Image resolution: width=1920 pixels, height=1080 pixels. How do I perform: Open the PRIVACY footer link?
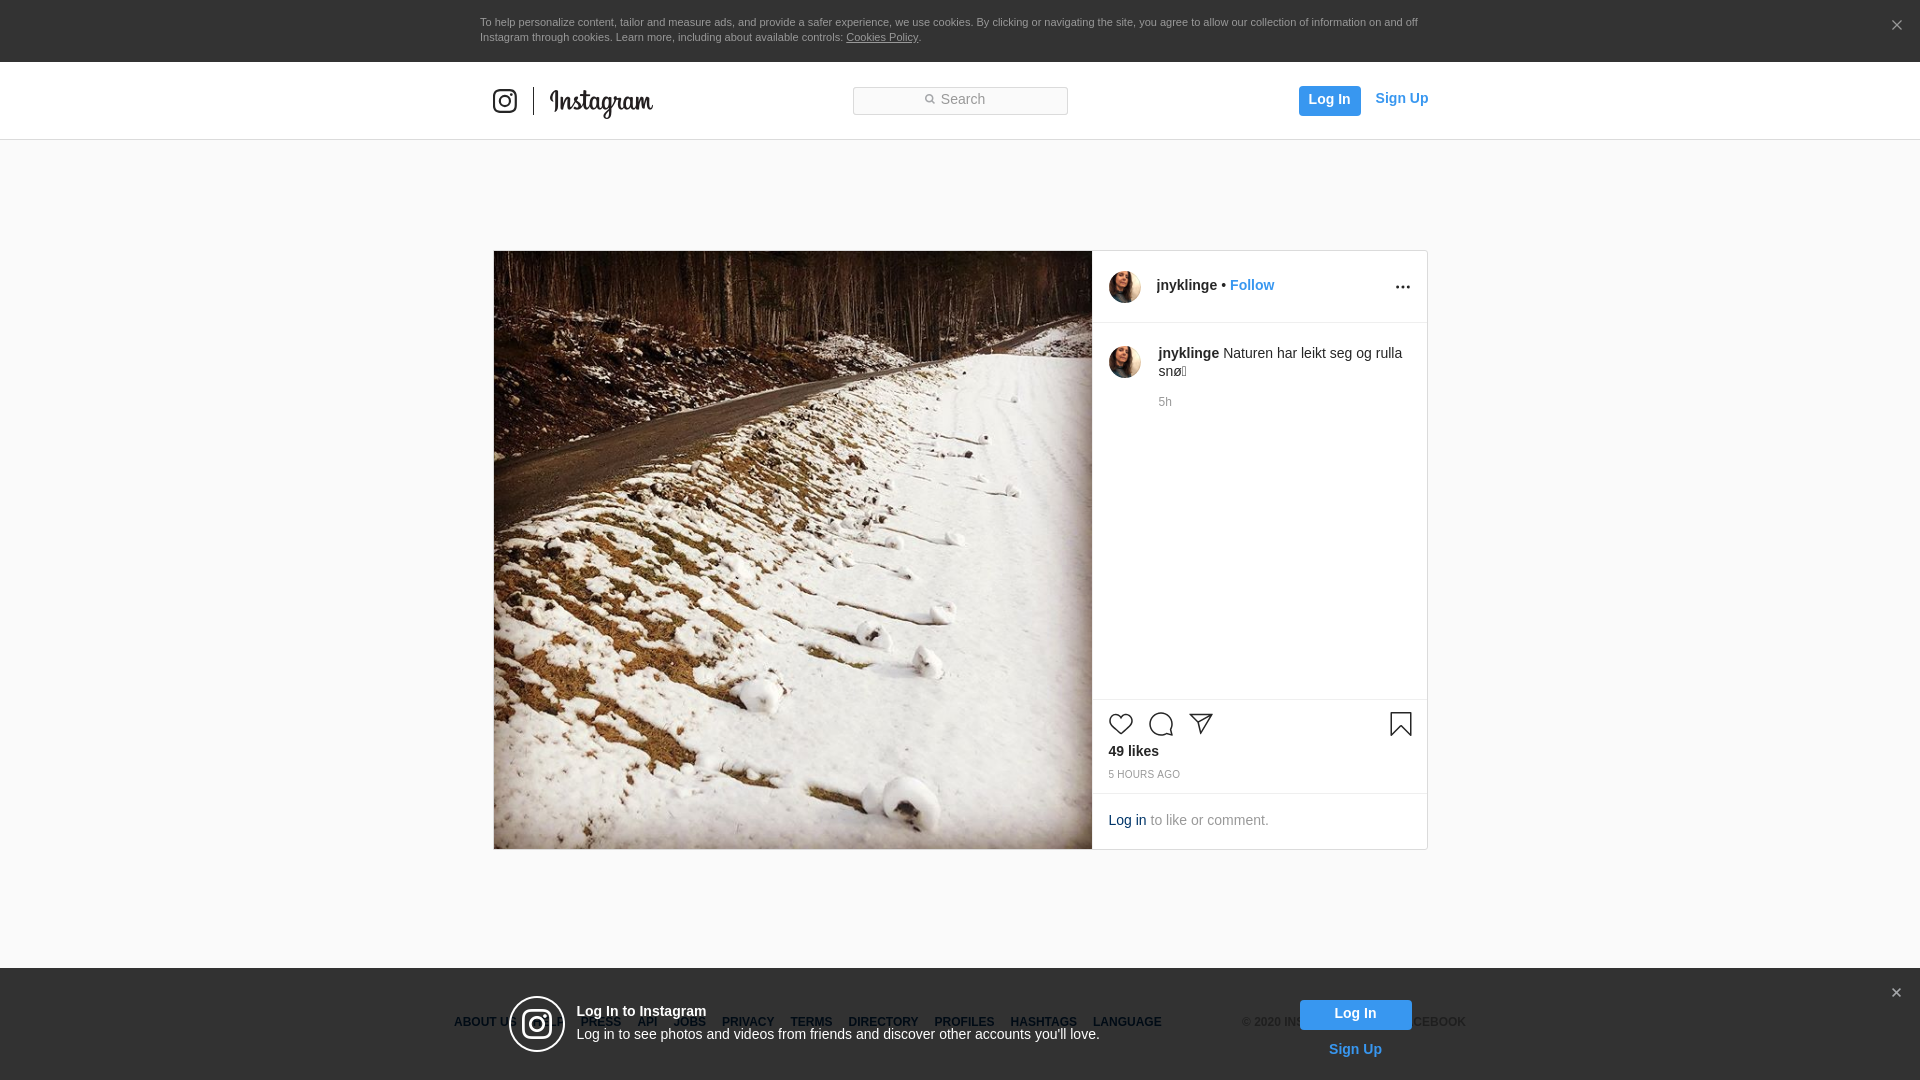748,1022
